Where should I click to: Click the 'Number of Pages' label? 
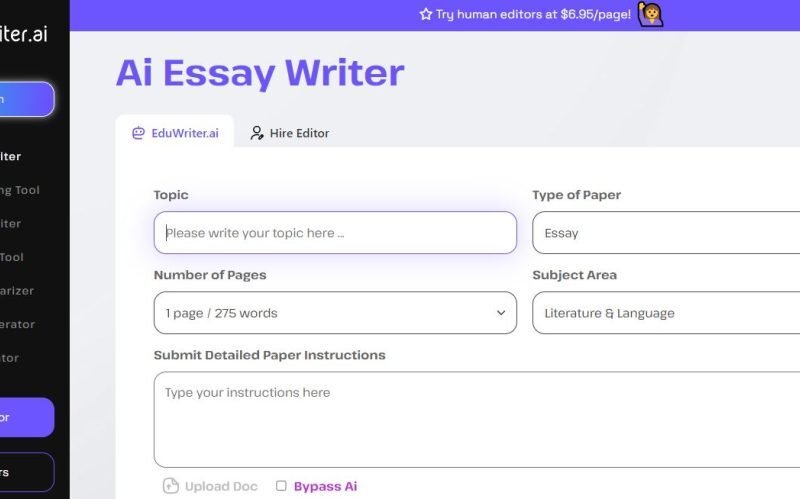pyautogui.click(x=210, y=275)
